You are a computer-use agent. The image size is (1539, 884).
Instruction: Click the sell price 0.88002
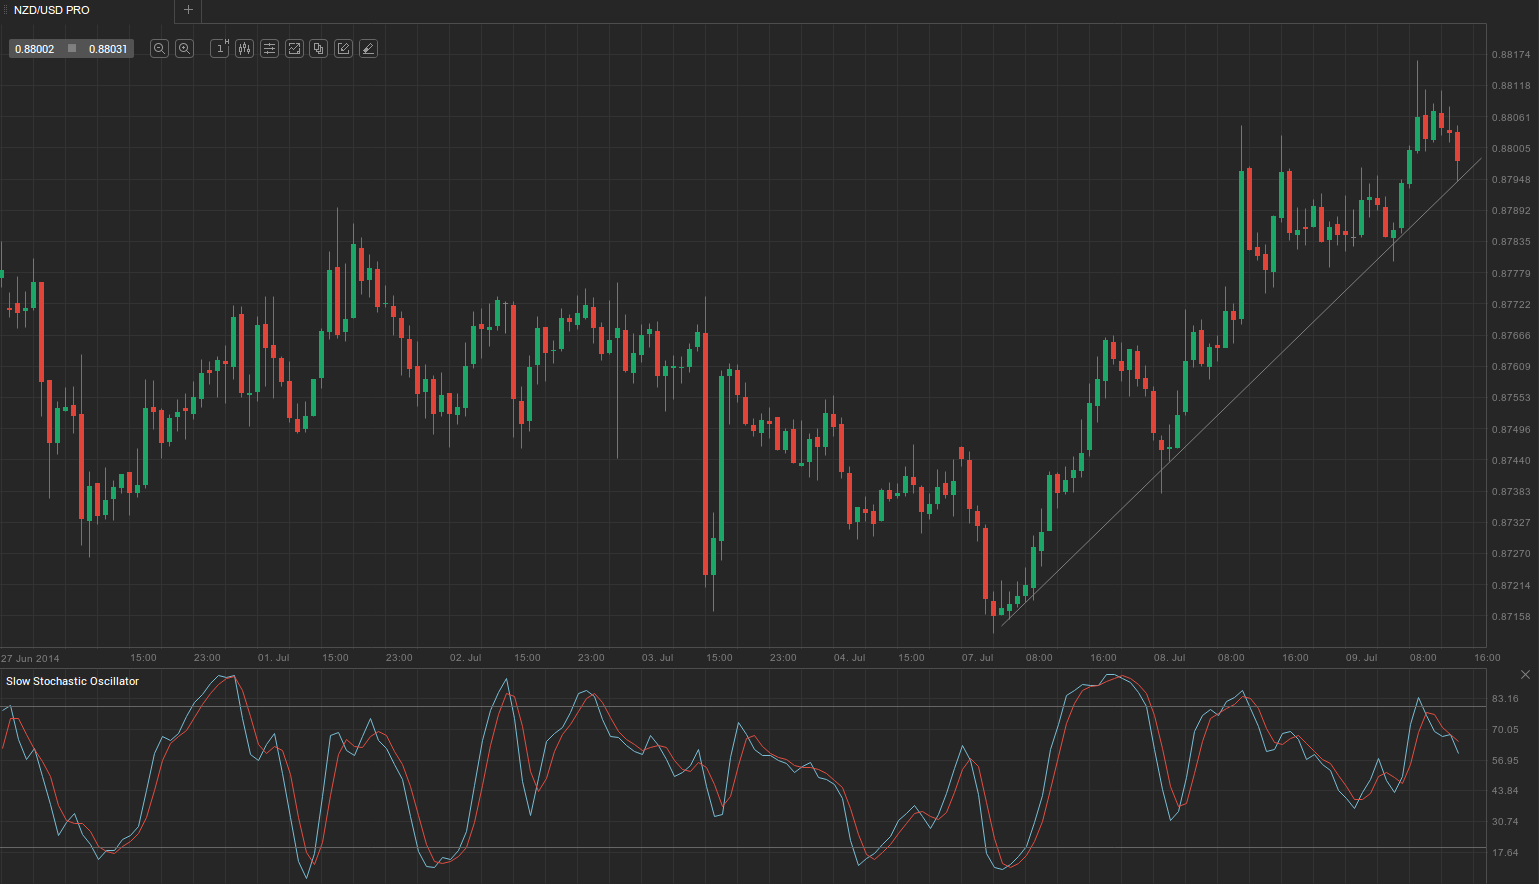pyautogui.click(x=35, y=49)
